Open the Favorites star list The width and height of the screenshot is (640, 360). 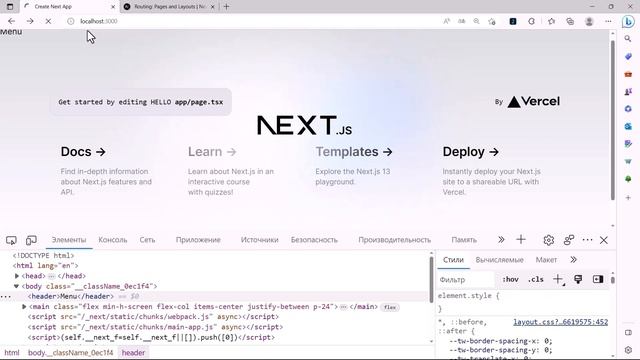551,21
